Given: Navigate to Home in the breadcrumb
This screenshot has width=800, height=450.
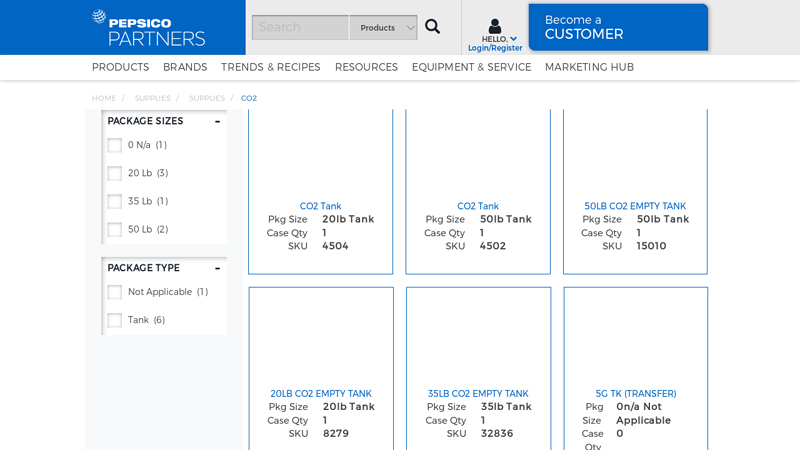Looking at the screenshot, I should 104,98.
